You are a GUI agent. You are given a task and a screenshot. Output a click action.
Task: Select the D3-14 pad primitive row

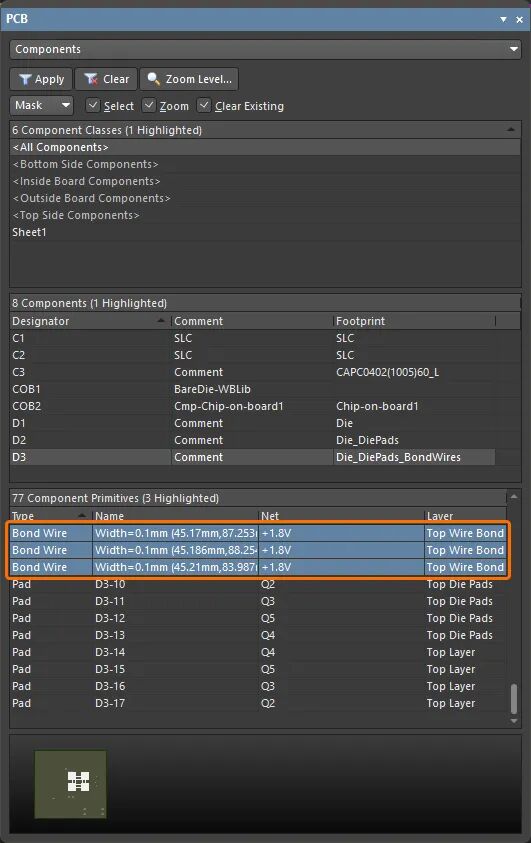[258, 652]
